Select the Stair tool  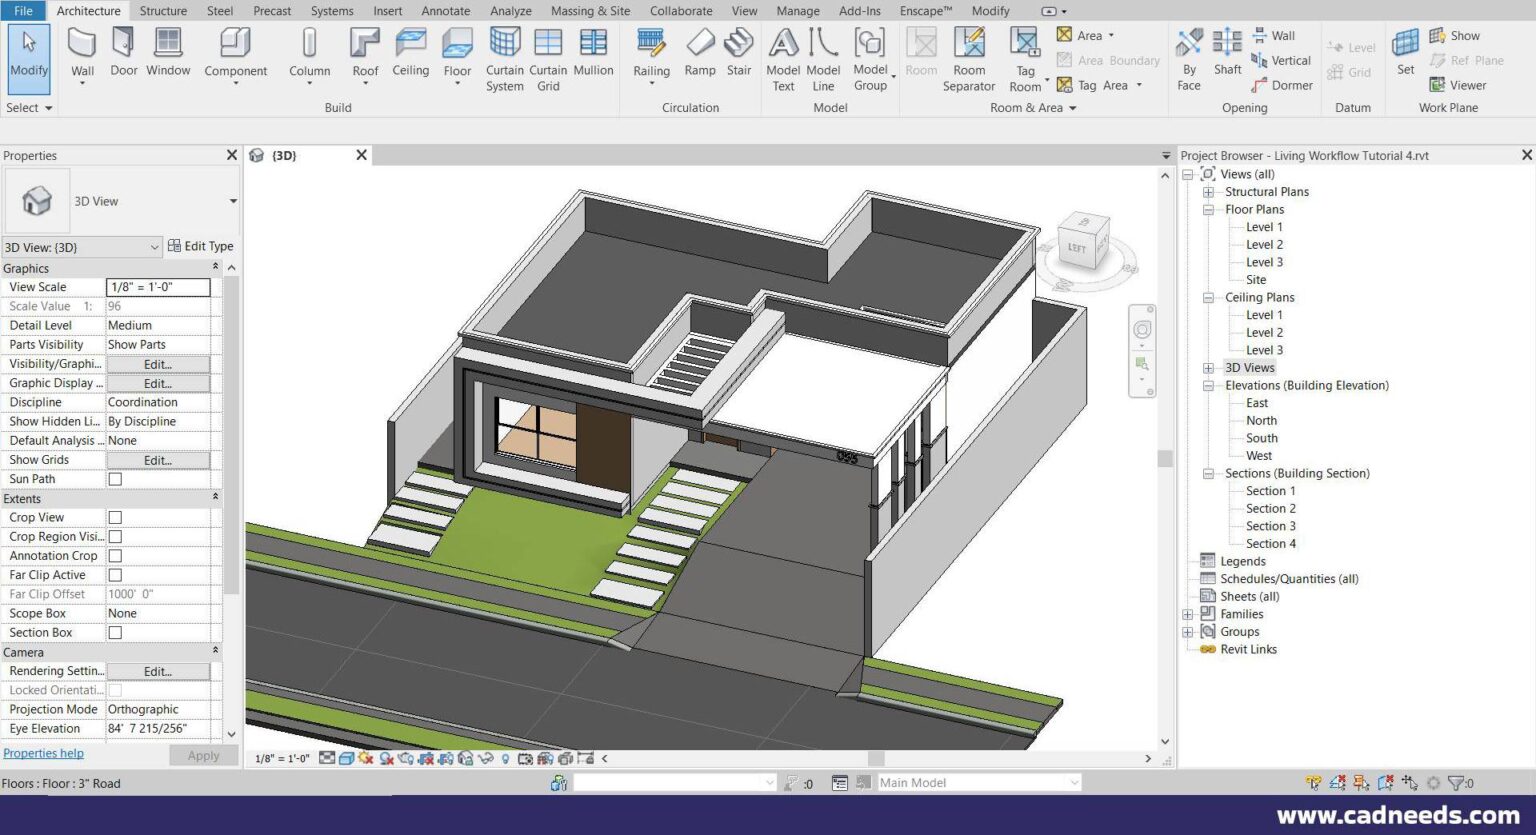pyautogui.click(x=739, y=52)
